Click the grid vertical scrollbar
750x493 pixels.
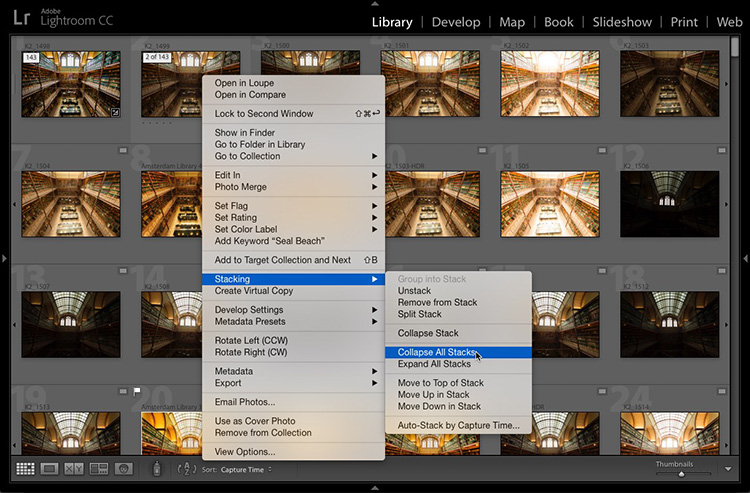click(x=735, y=48)
